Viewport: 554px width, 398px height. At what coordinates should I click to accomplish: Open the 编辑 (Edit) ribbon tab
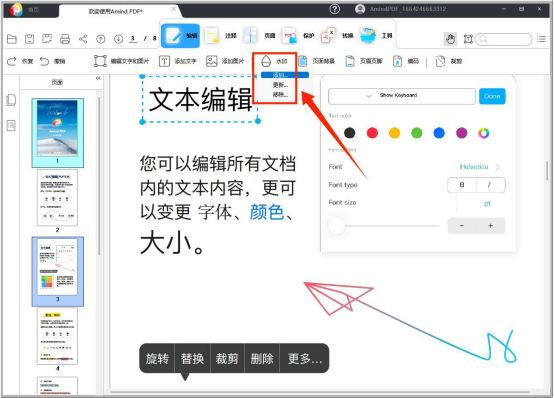(x=181, y=36)
